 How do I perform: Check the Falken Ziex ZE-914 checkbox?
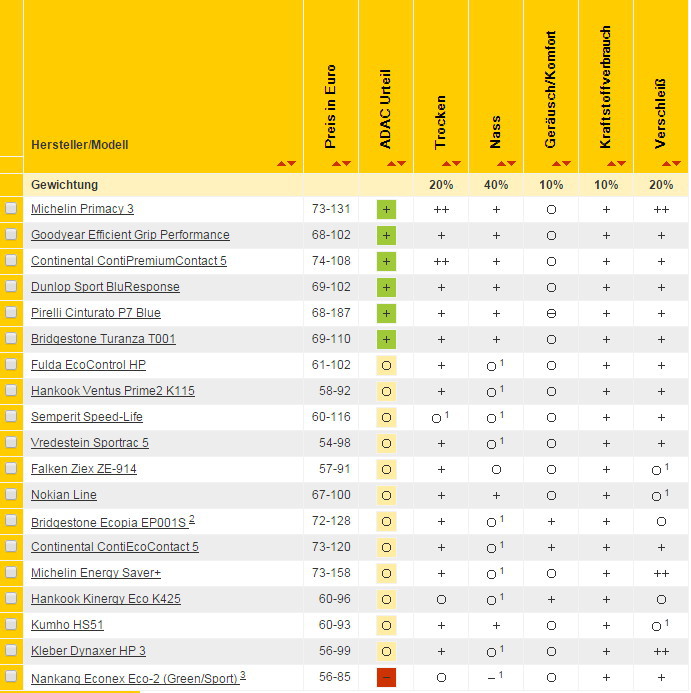tap(11, 468)
